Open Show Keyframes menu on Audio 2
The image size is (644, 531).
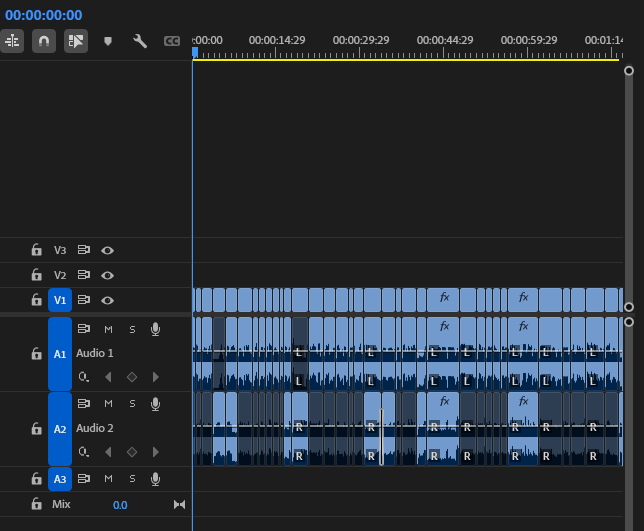tap(84, 452)
